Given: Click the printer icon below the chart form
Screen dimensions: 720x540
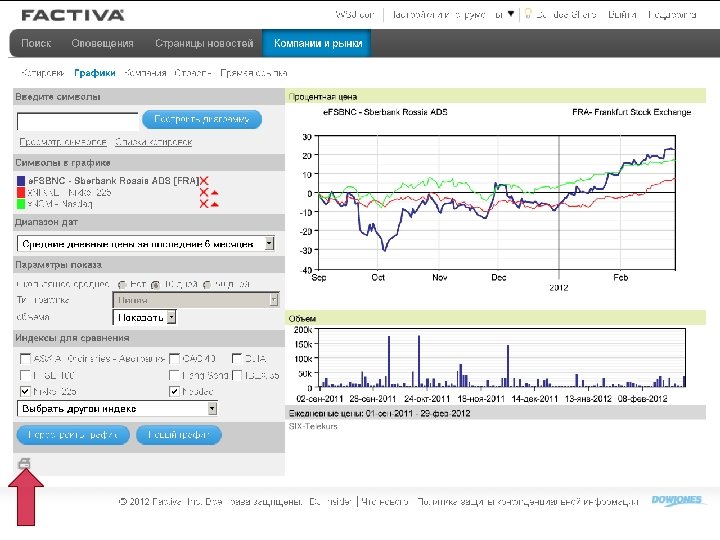Looking at the screenshot, I should click(x=24, y=463).
